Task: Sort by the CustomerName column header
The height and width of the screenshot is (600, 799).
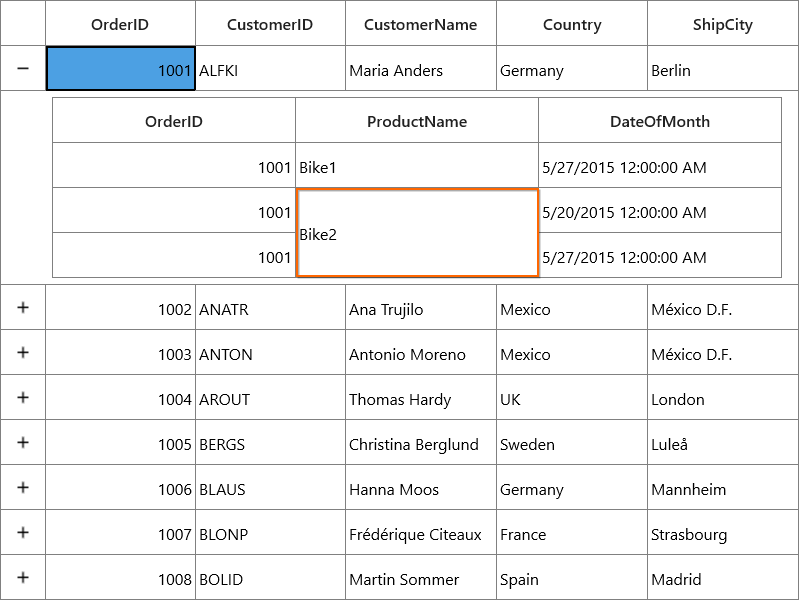Action: 420,24
